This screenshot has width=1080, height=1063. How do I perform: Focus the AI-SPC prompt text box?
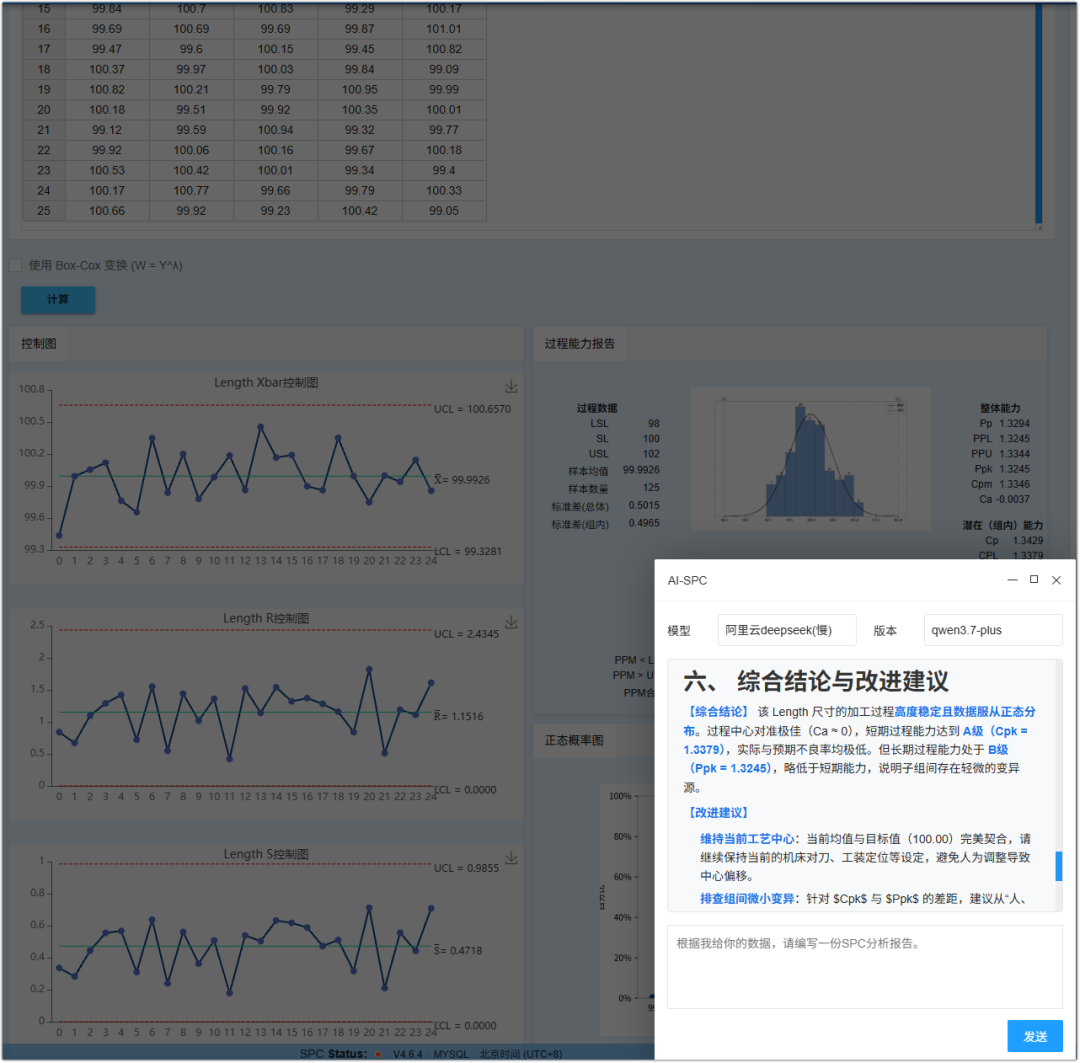(864, 967)
